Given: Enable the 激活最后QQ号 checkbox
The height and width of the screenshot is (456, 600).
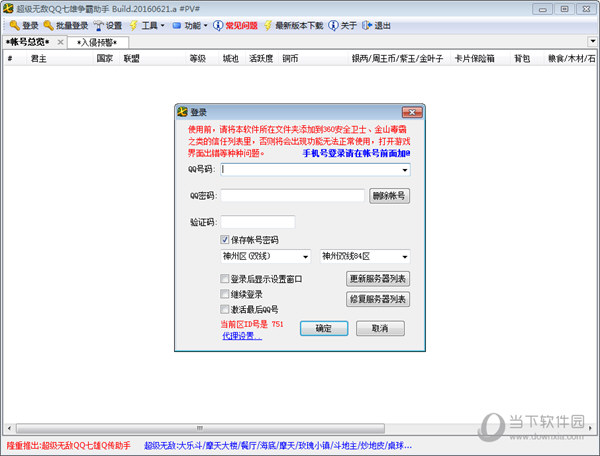Looking at the screenshot, I should 225,309.
